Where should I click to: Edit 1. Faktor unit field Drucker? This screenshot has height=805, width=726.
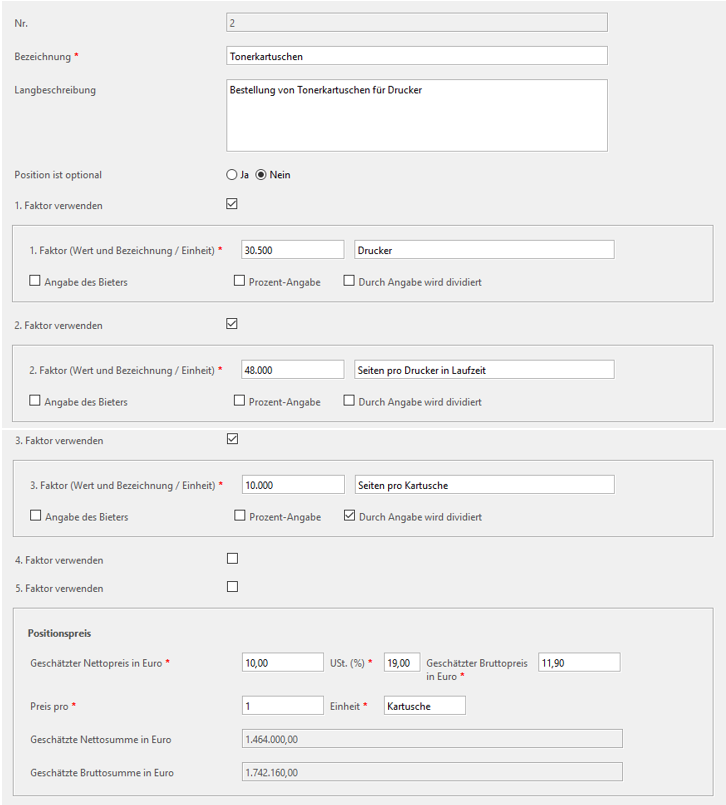484,250
